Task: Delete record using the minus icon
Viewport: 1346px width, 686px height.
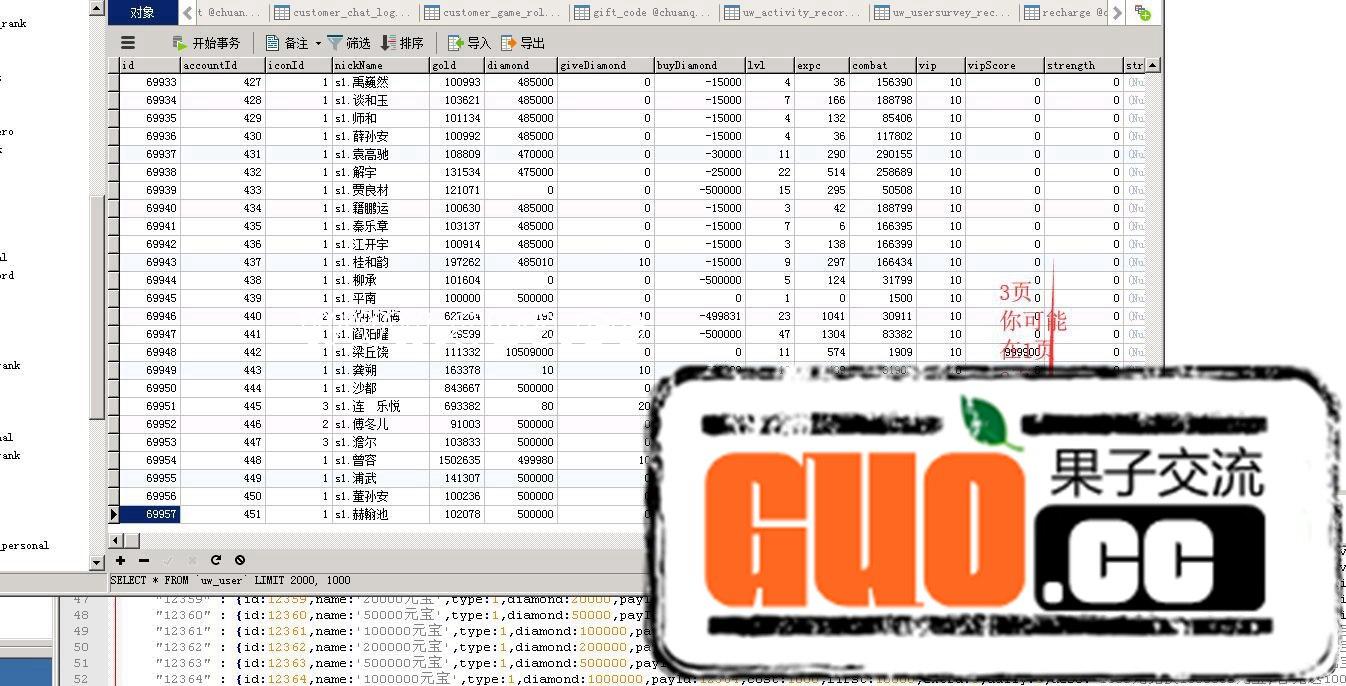Action: [x=144, y=560]
